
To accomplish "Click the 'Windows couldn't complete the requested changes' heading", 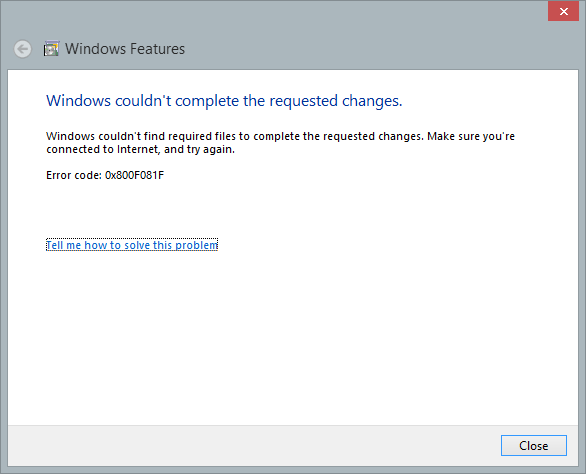I will [x=224, y=101].
